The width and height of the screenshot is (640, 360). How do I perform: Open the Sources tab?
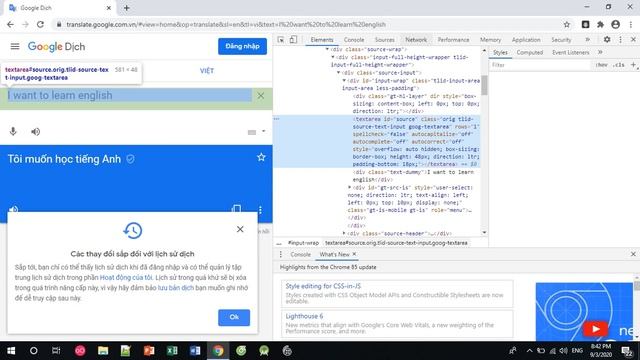pyautogui.click(x=384, y=40)
